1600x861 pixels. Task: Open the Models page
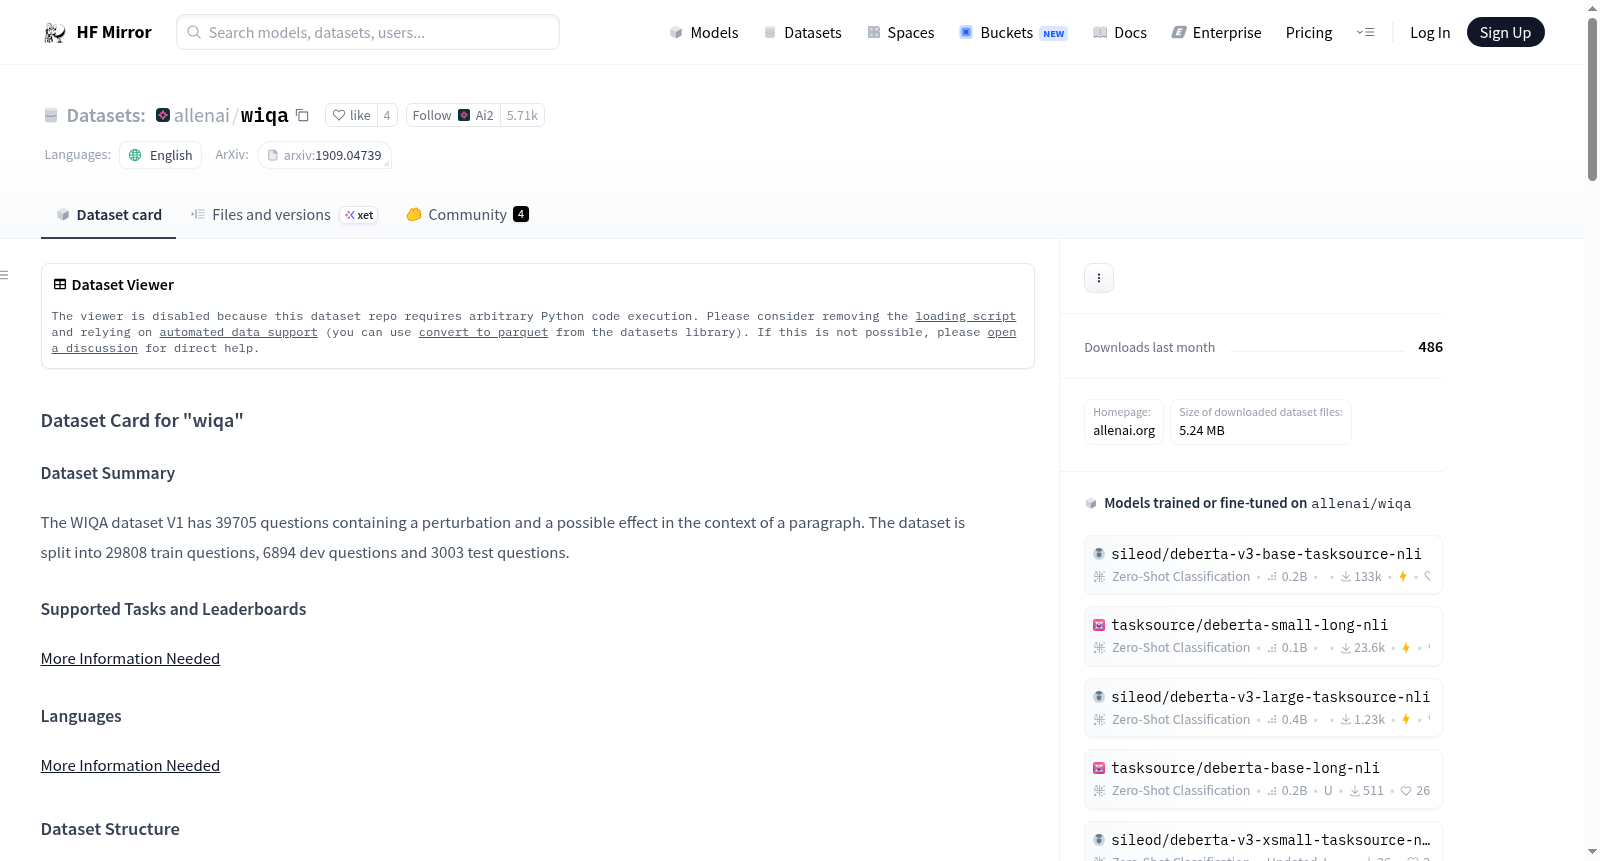coord(704,32)
